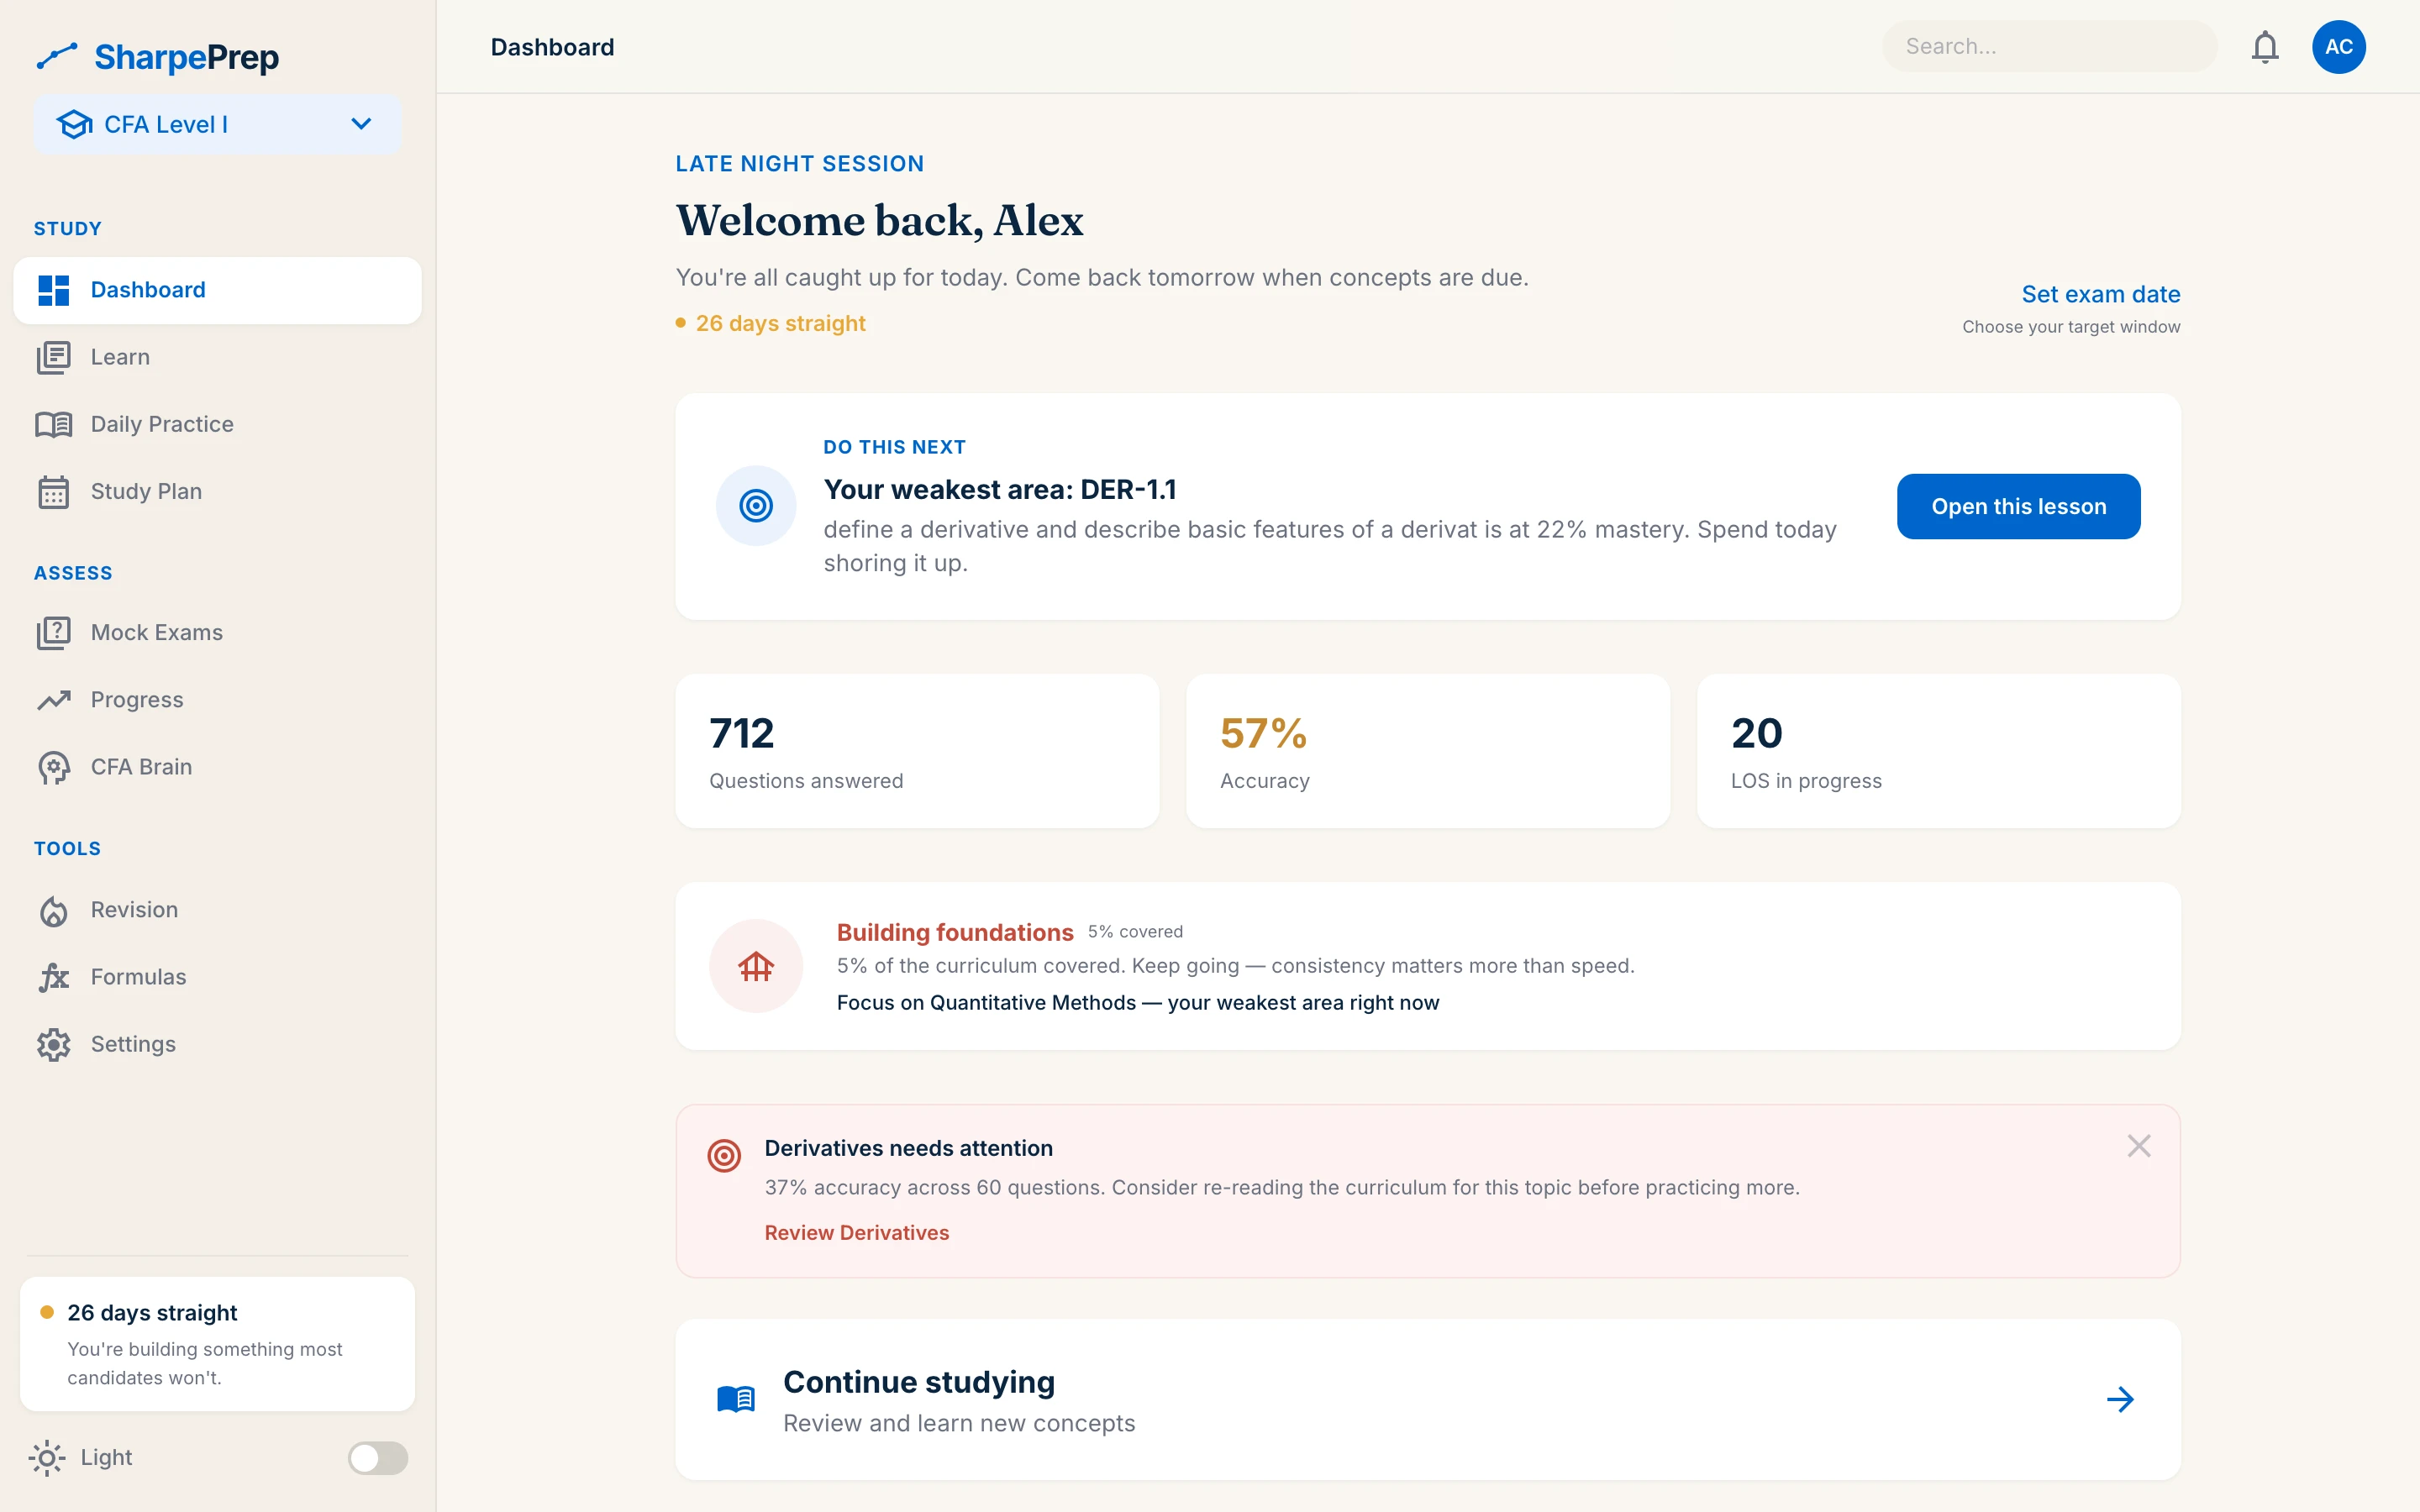Click the target icon in Do This Next card
The height and width of the screenshot is (1512, 2420).
[x=756, y=506]
